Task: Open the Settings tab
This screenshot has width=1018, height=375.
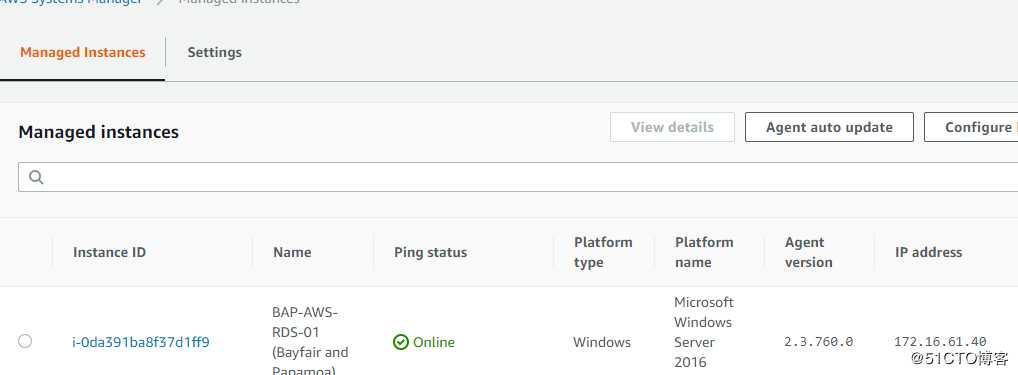Action: (x=214, y=53)
